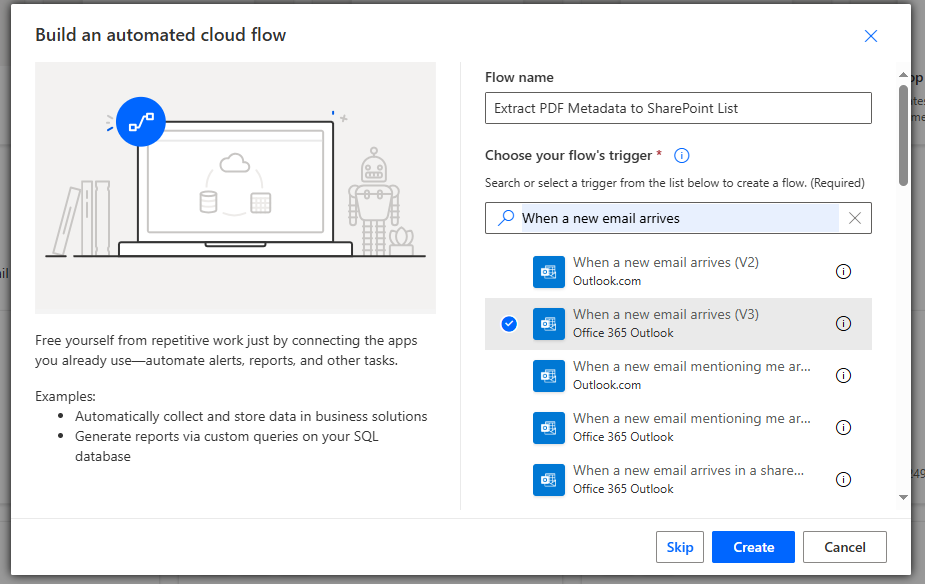The width and height of the screenshot is (925, 584).
Task: Click the Create button
Action: 753,547
